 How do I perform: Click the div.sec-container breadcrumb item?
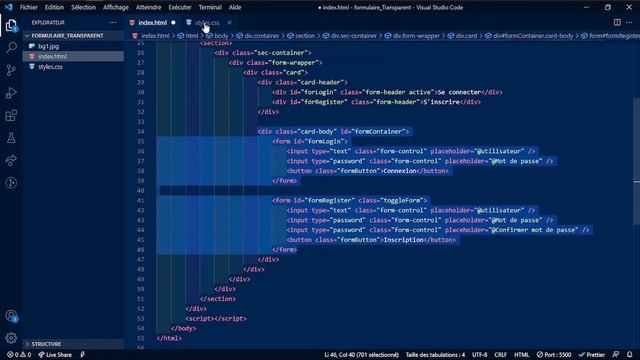[353, 36]
